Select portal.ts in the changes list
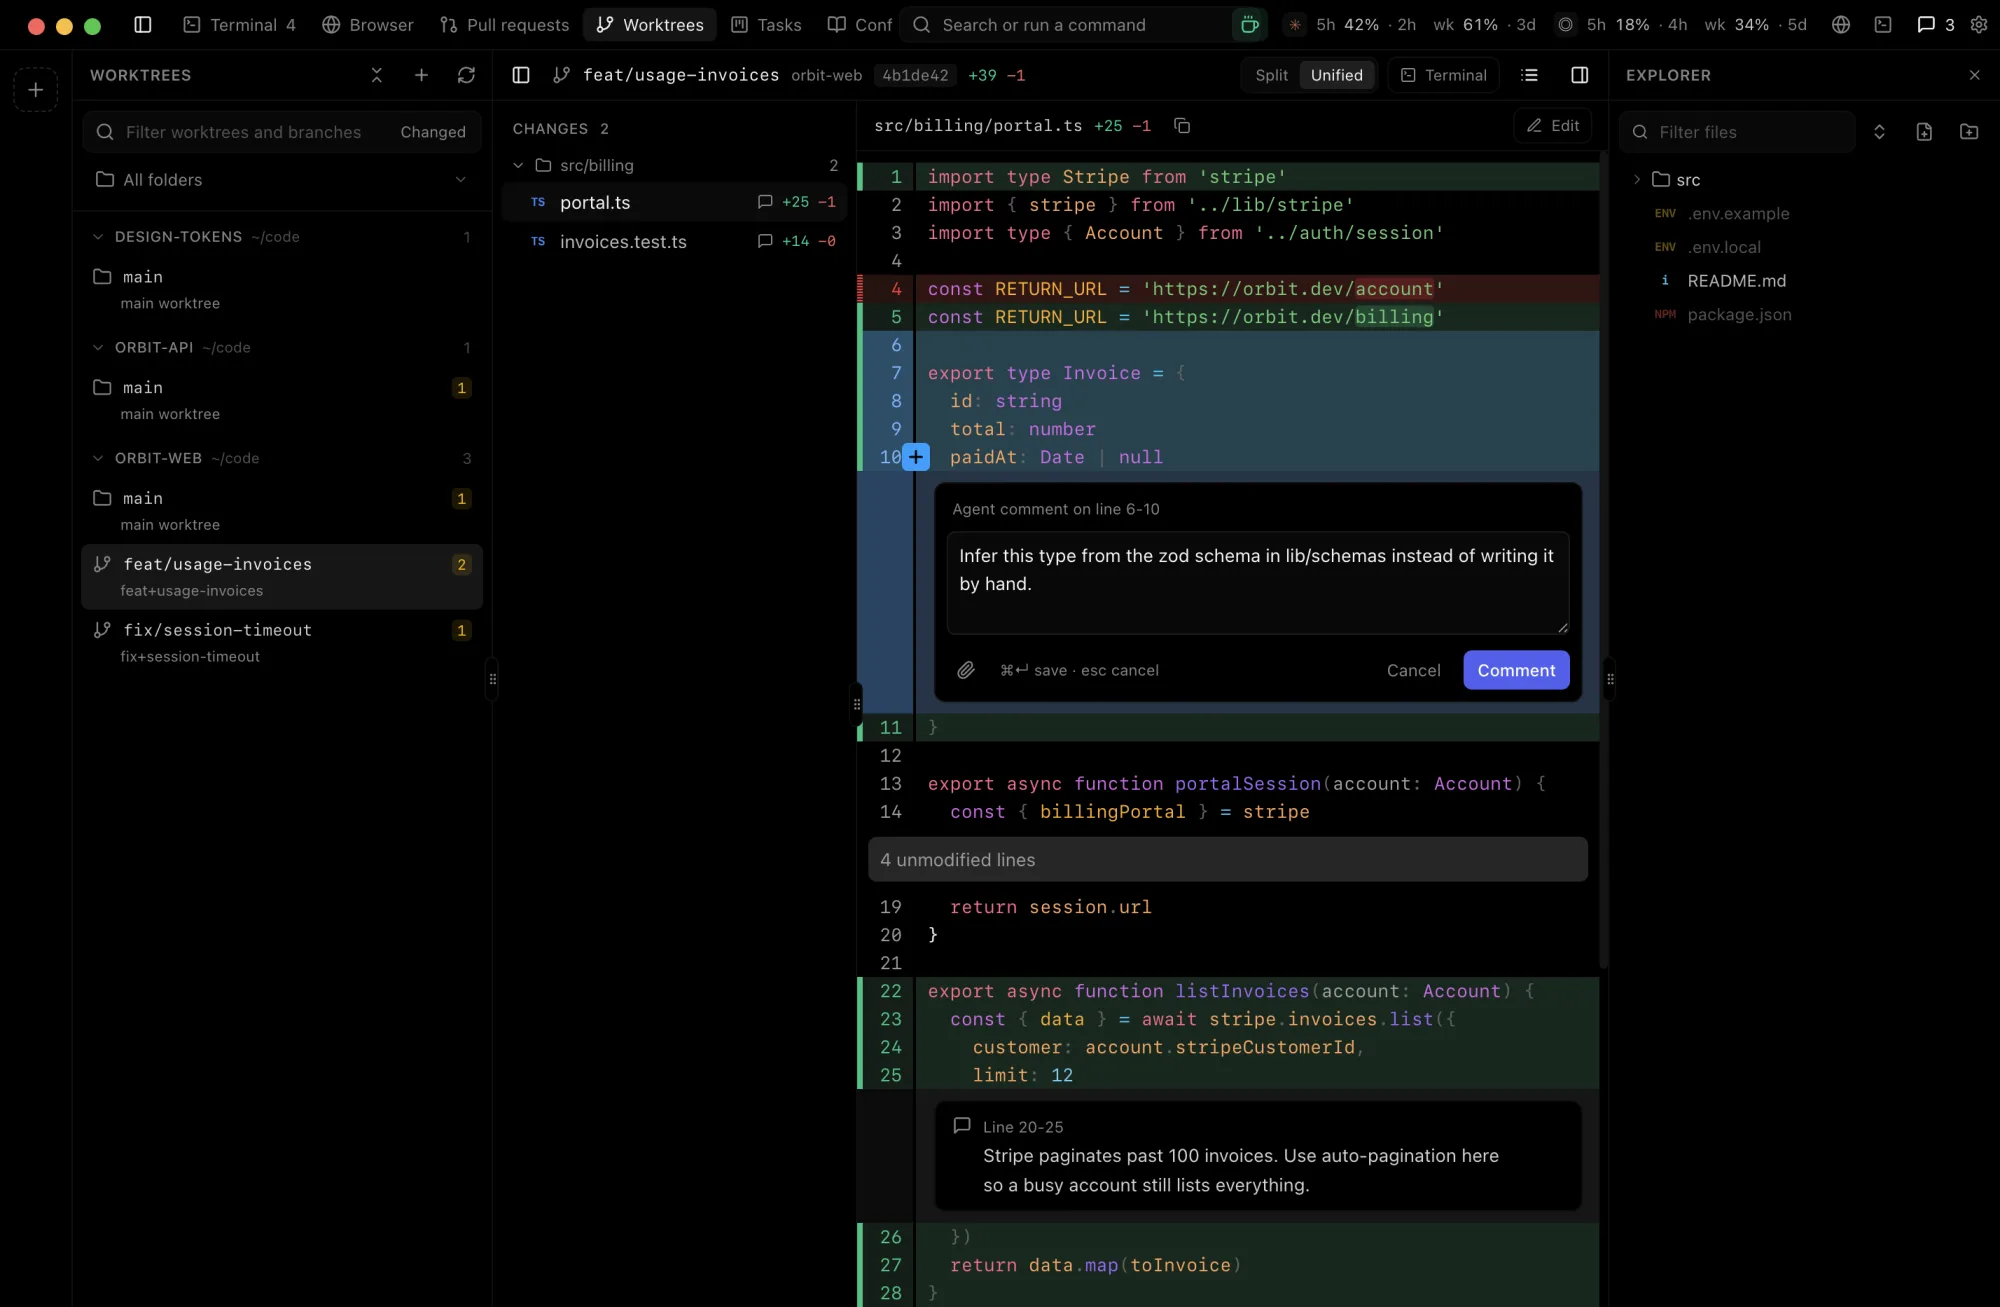 [675, 202]
